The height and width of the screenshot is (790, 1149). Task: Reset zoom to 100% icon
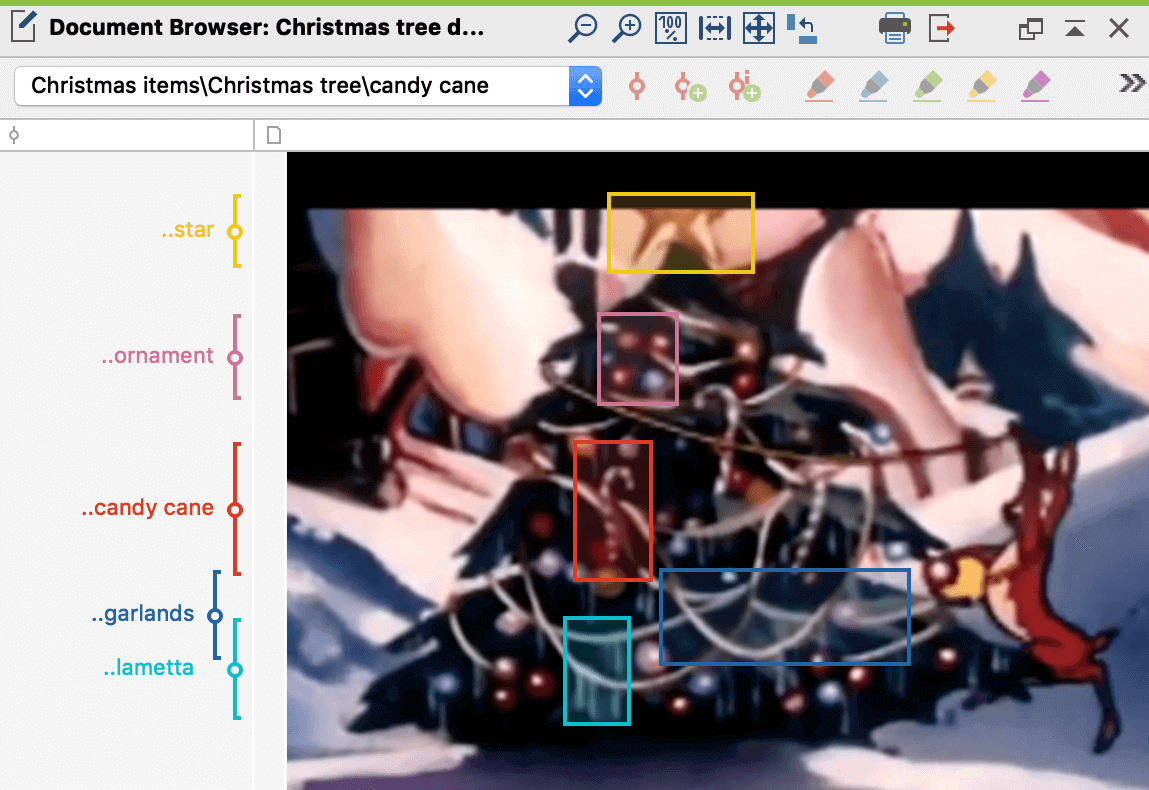click(670, 29)
